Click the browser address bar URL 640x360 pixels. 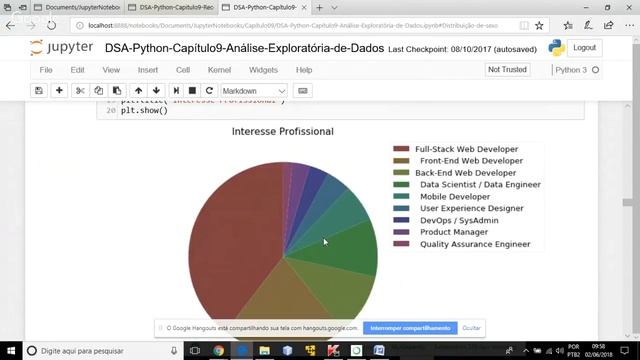[293, 26]
